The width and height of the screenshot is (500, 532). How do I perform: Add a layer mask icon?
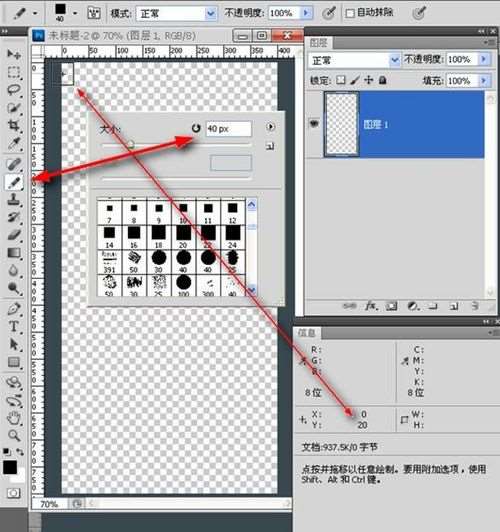click(391, 306)
